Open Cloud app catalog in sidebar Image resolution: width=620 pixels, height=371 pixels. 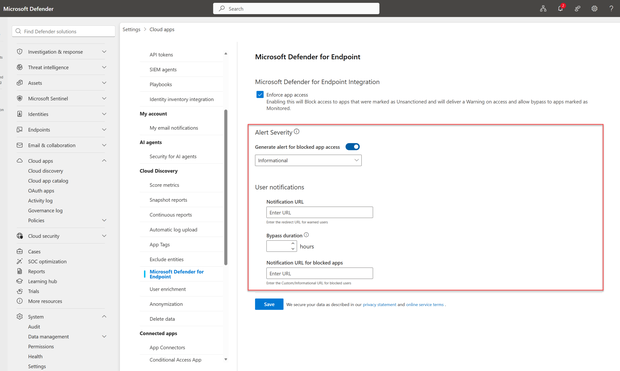(x=48, y=181)
